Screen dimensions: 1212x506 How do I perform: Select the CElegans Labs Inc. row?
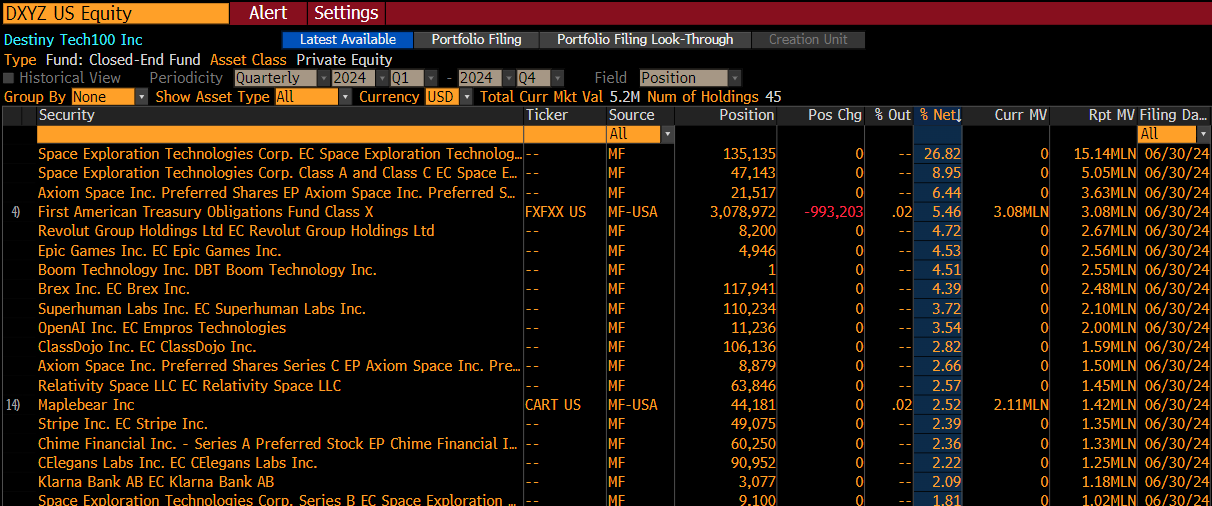[x=605, y=463]
